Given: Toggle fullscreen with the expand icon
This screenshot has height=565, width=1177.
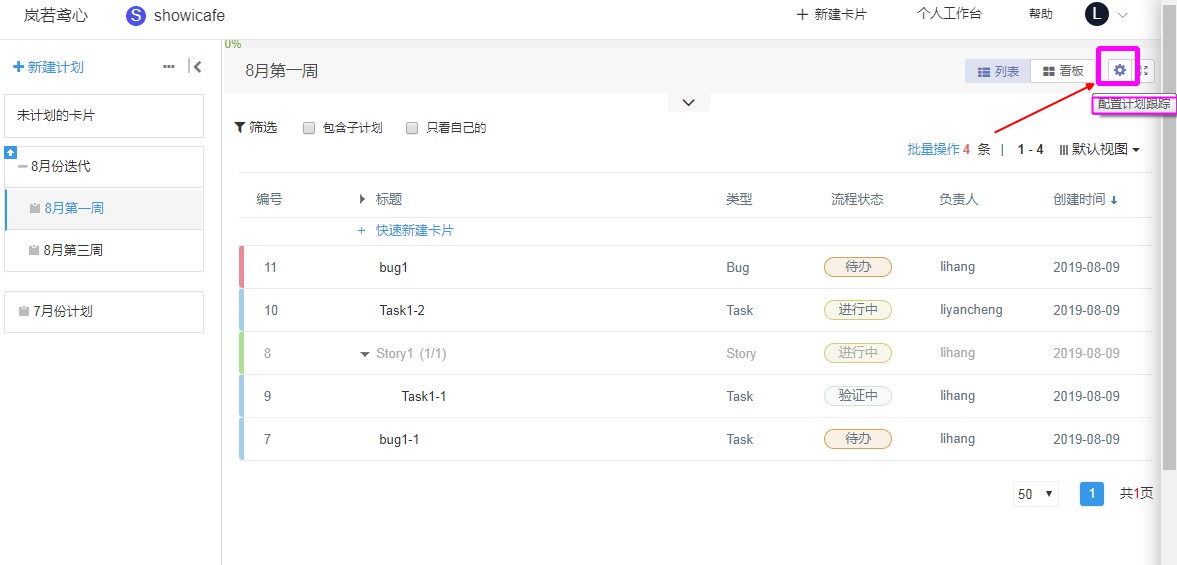Looking at the screenshot, I should pos(1145,71).
